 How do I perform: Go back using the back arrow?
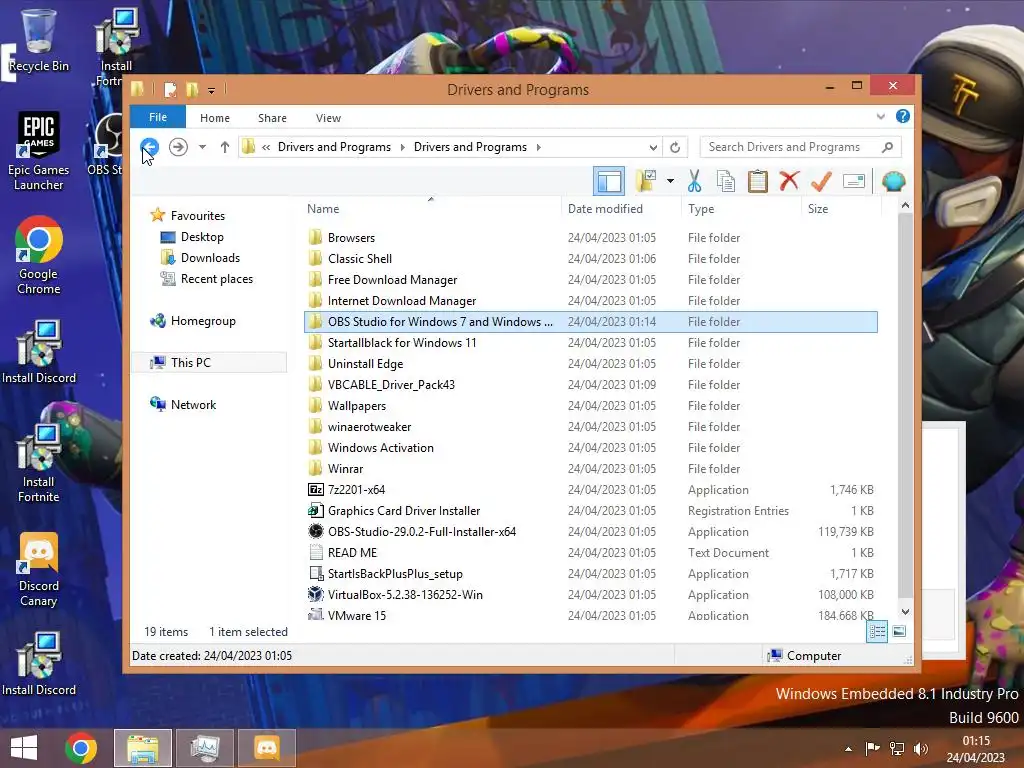coord(150,147)
